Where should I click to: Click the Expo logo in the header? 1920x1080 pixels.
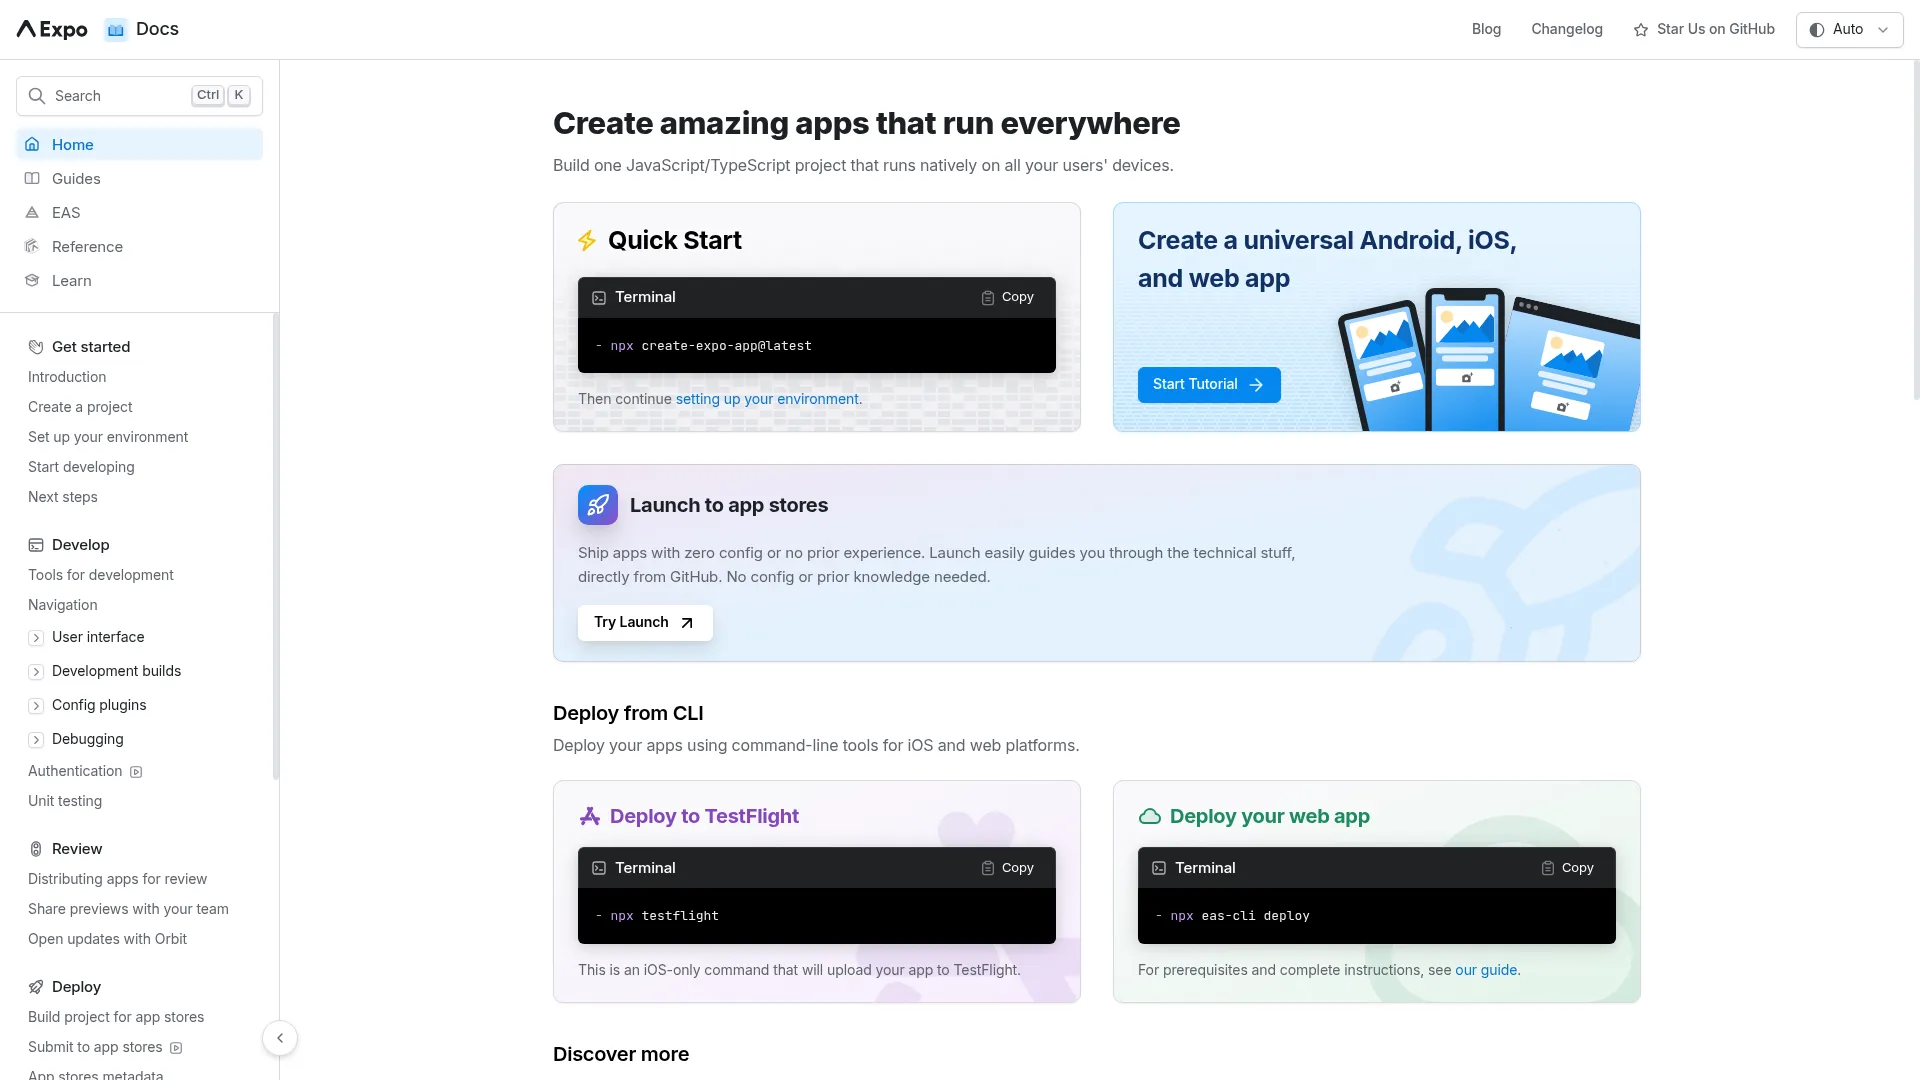[x=52, y=29]
